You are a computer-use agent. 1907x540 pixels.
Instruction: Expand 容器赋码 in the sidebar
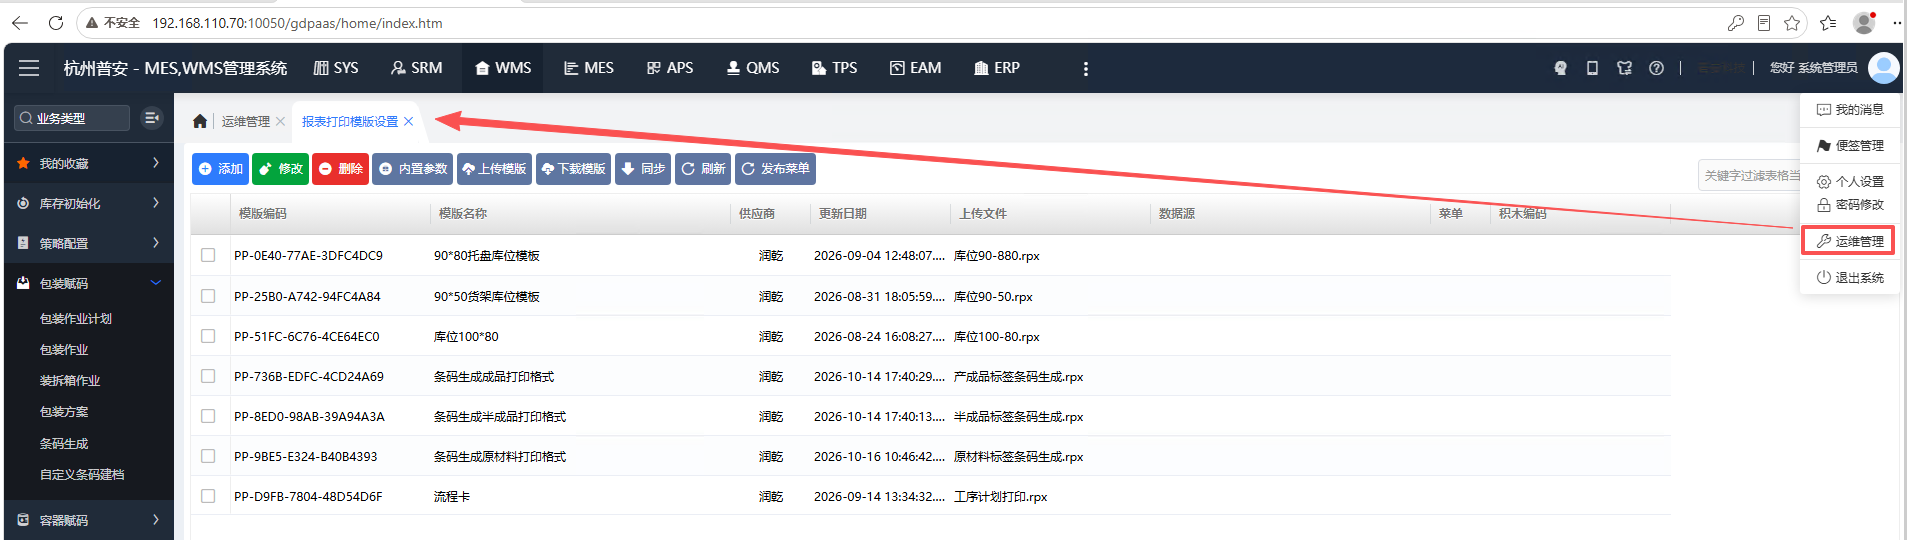click(89, 520)
